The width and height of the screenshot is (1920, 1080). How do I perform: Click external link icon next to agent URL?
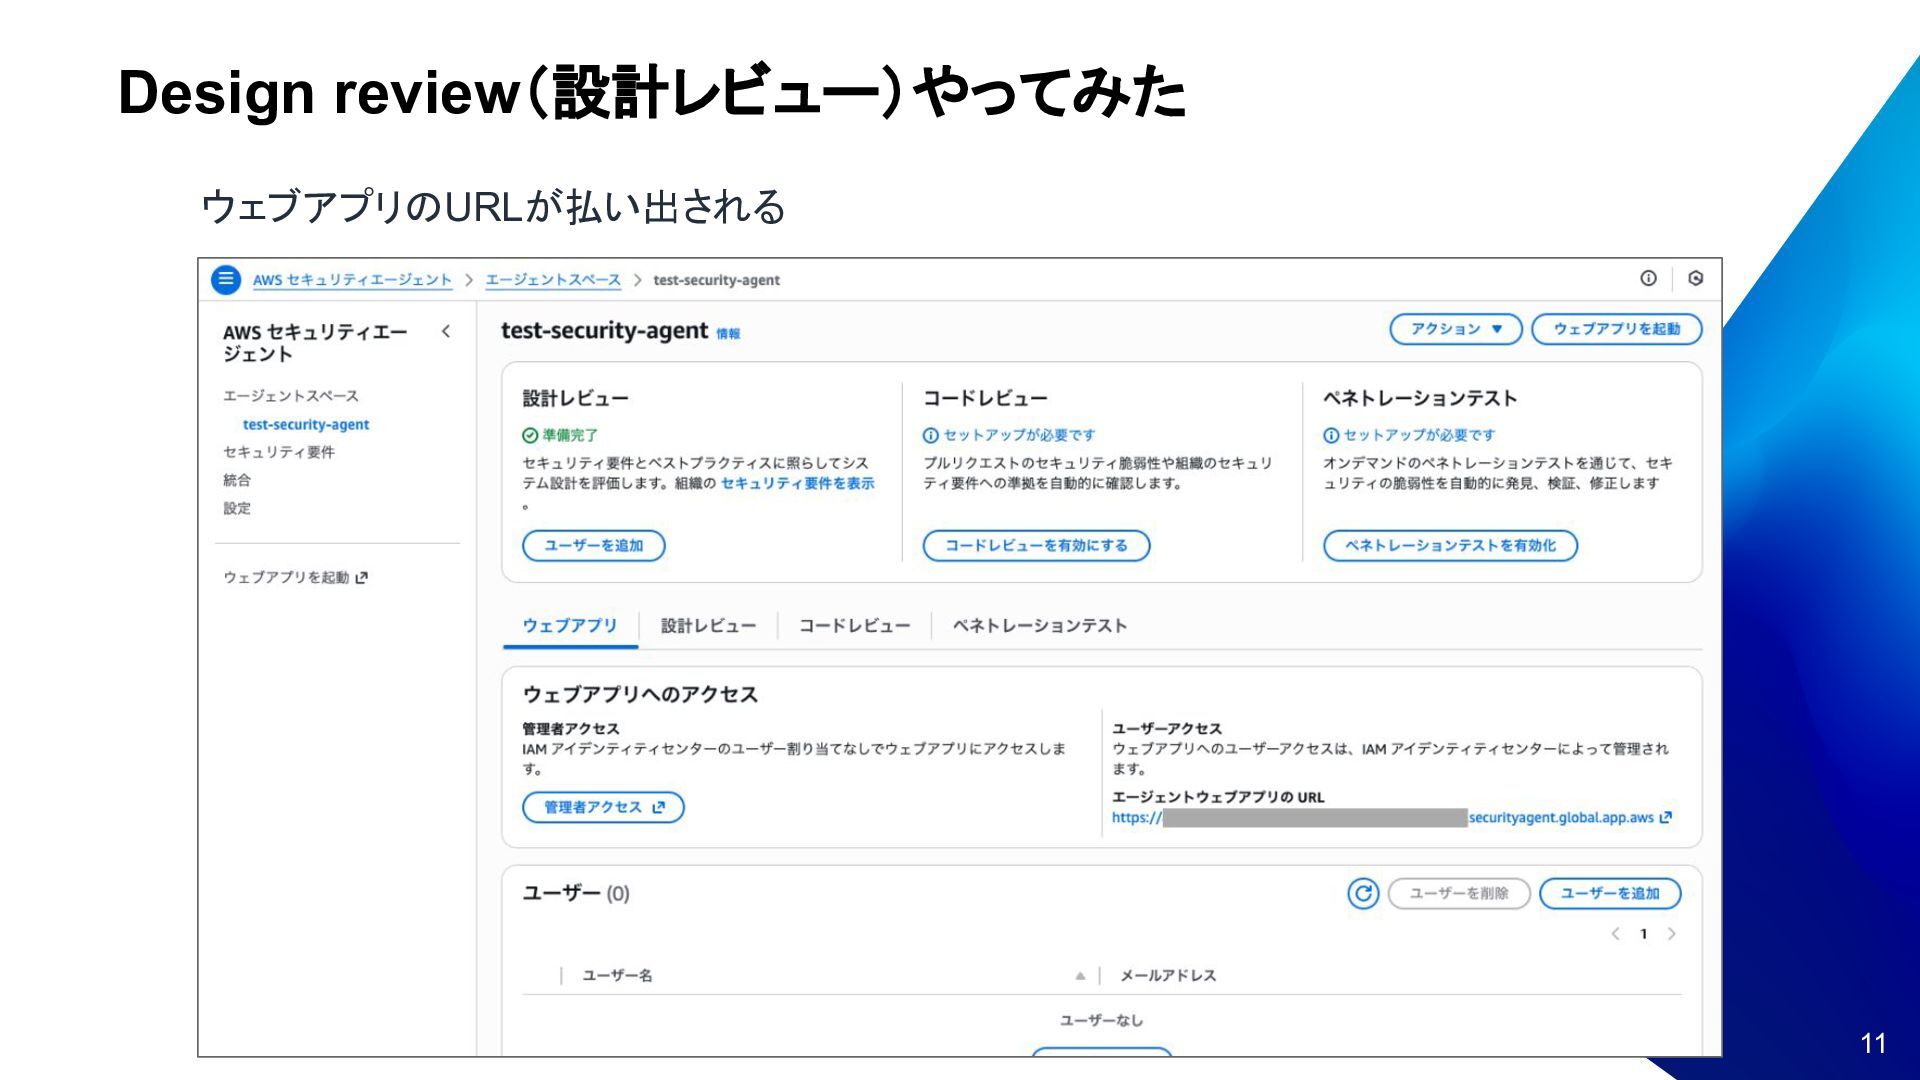pos(1666,817)
